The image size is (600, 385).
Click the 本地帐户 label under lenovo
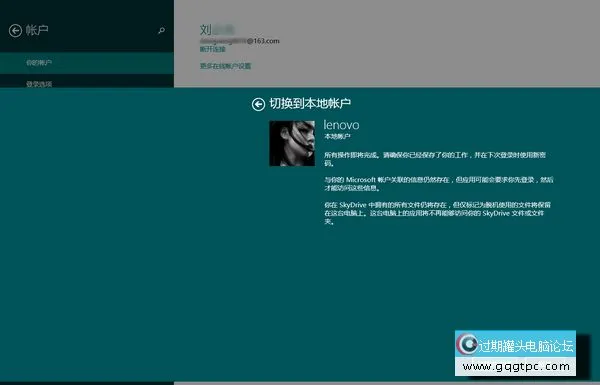click(338, 136)
